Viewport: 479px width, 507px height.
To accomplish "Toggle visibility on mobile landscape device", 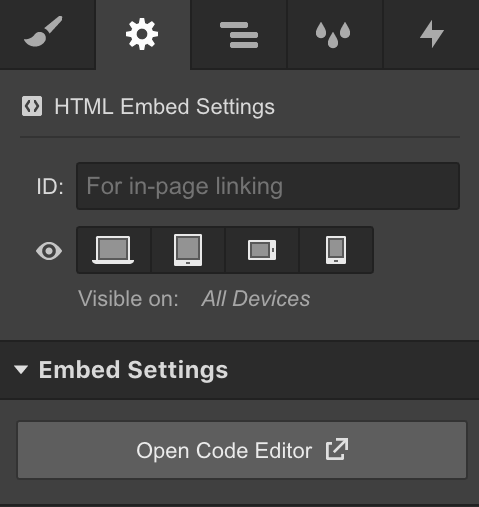I will (262, 250).
